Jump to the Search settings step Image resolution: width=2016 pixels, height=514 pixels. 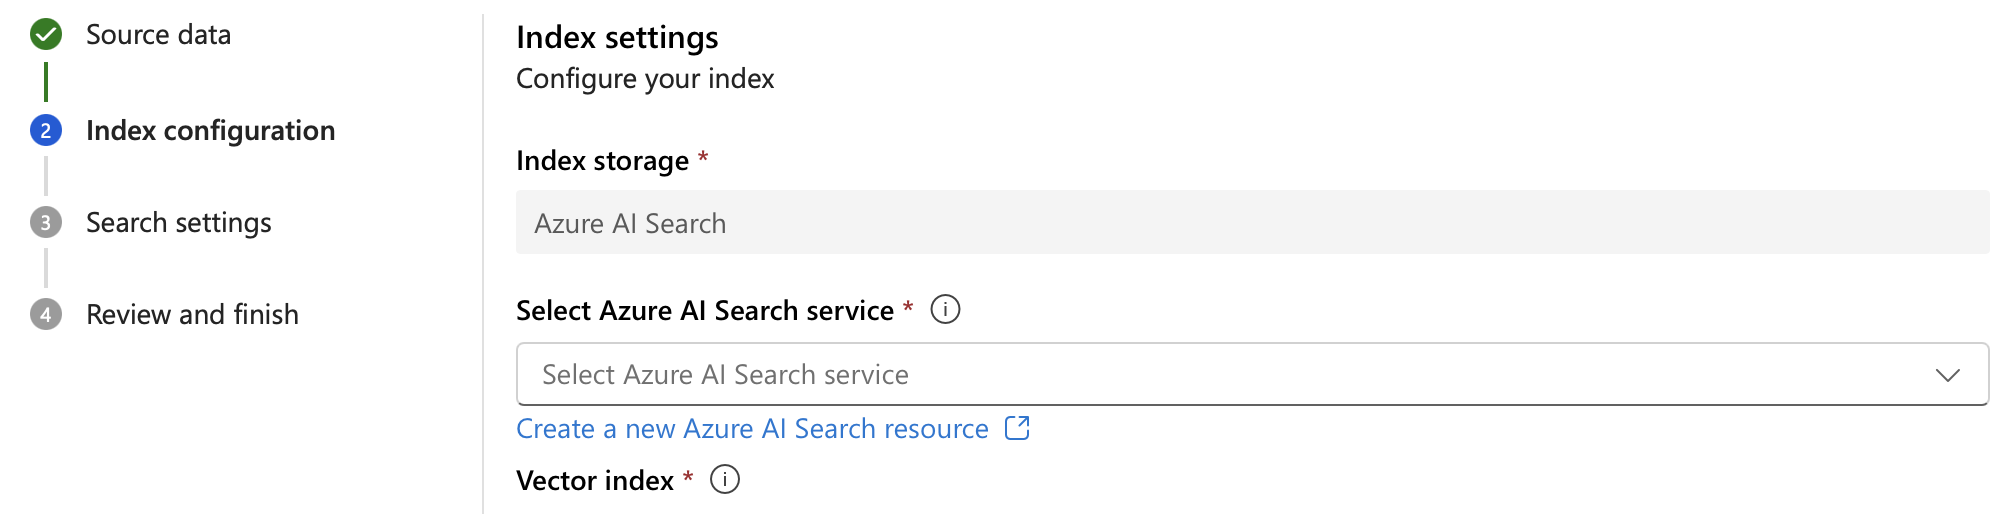point(178,223)
